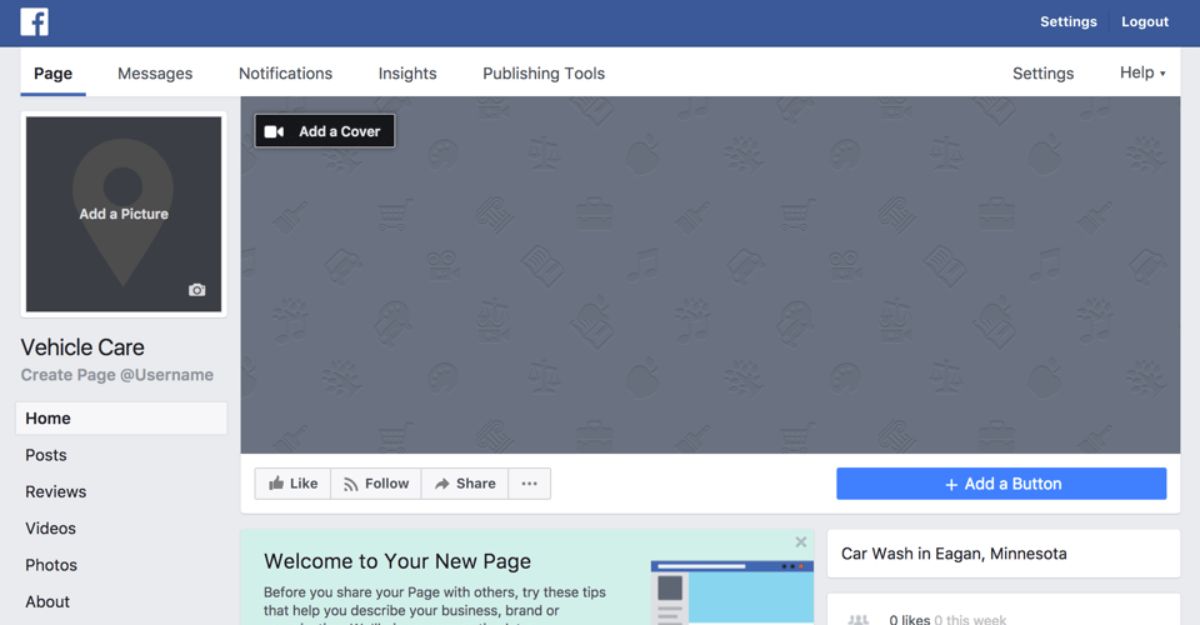Click Settings in the blue top bar
This screenshot has width=1200, height=625.
click(x=1068, y=22)
